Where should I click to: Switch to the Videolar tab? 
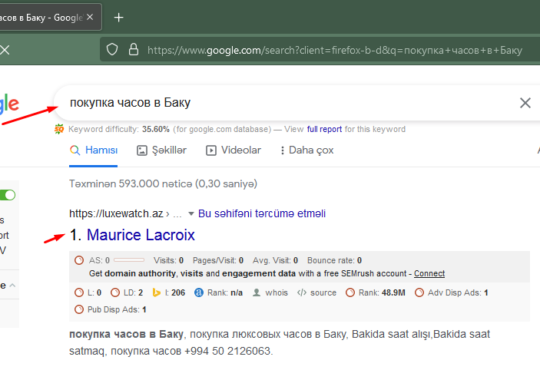click(233, 150)
